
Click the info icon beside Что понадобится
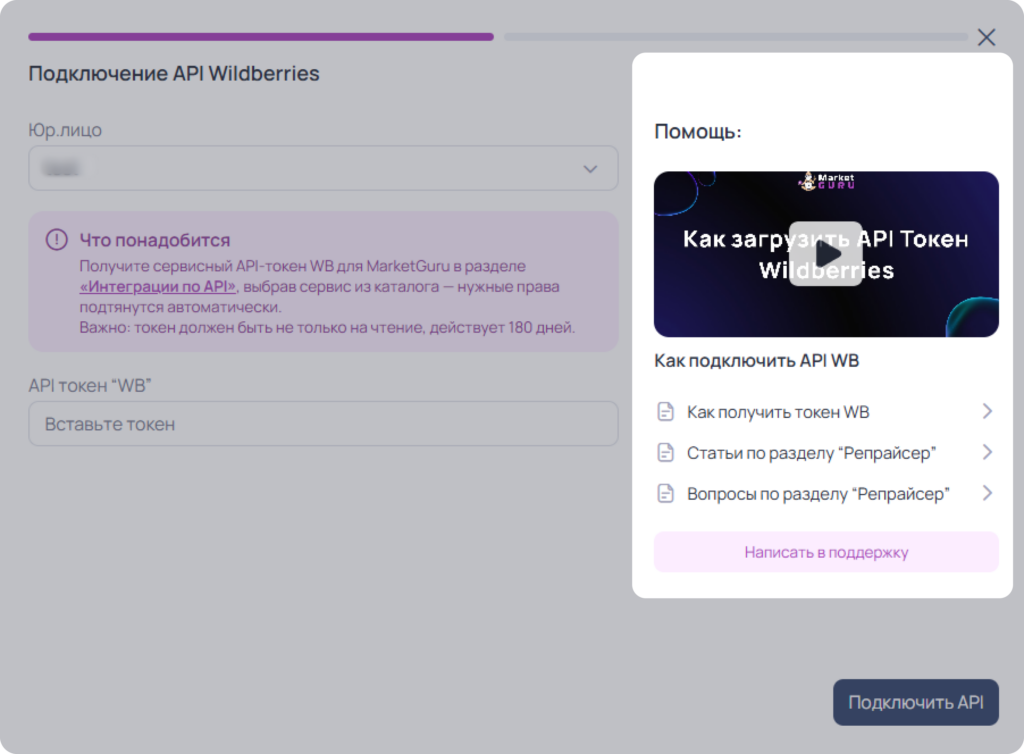click(57, 240)
